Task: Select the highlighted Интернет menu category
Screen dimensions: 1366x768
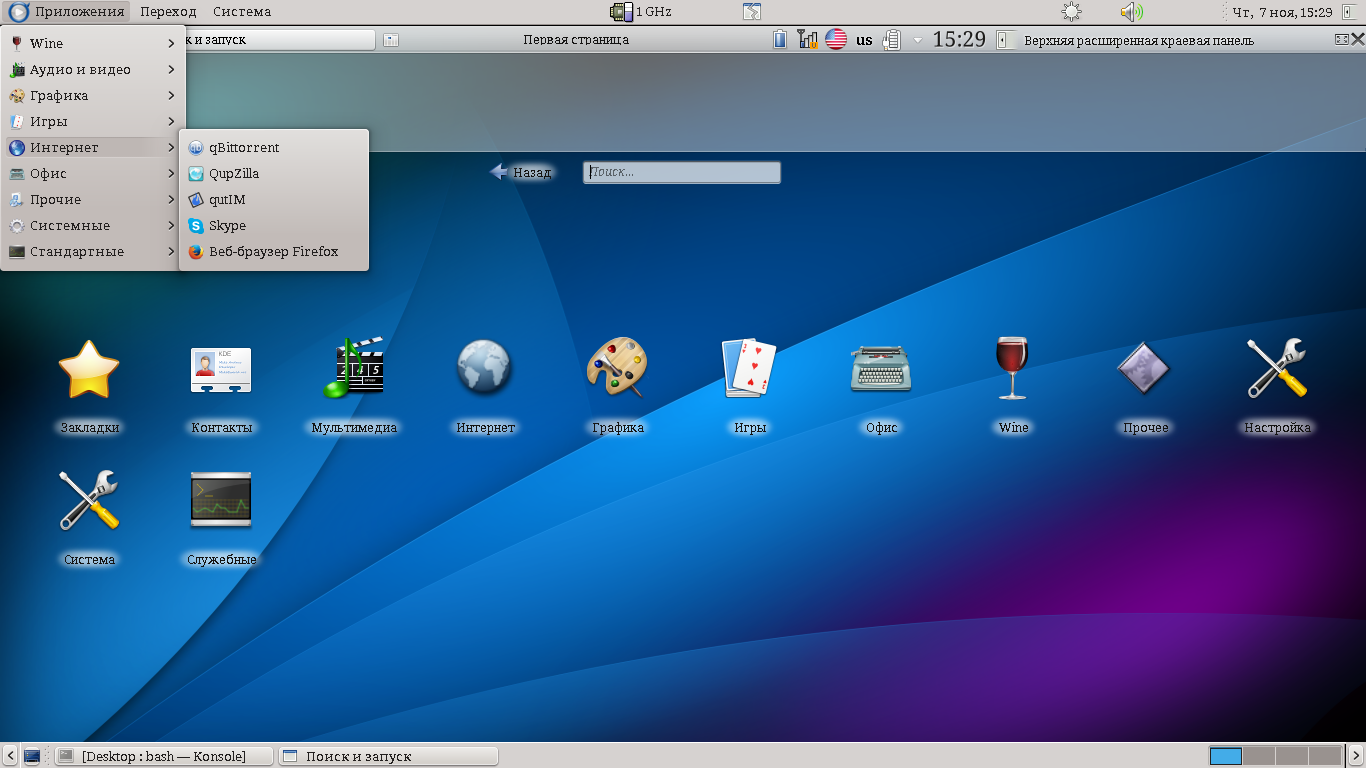Action: pos(91,147)
